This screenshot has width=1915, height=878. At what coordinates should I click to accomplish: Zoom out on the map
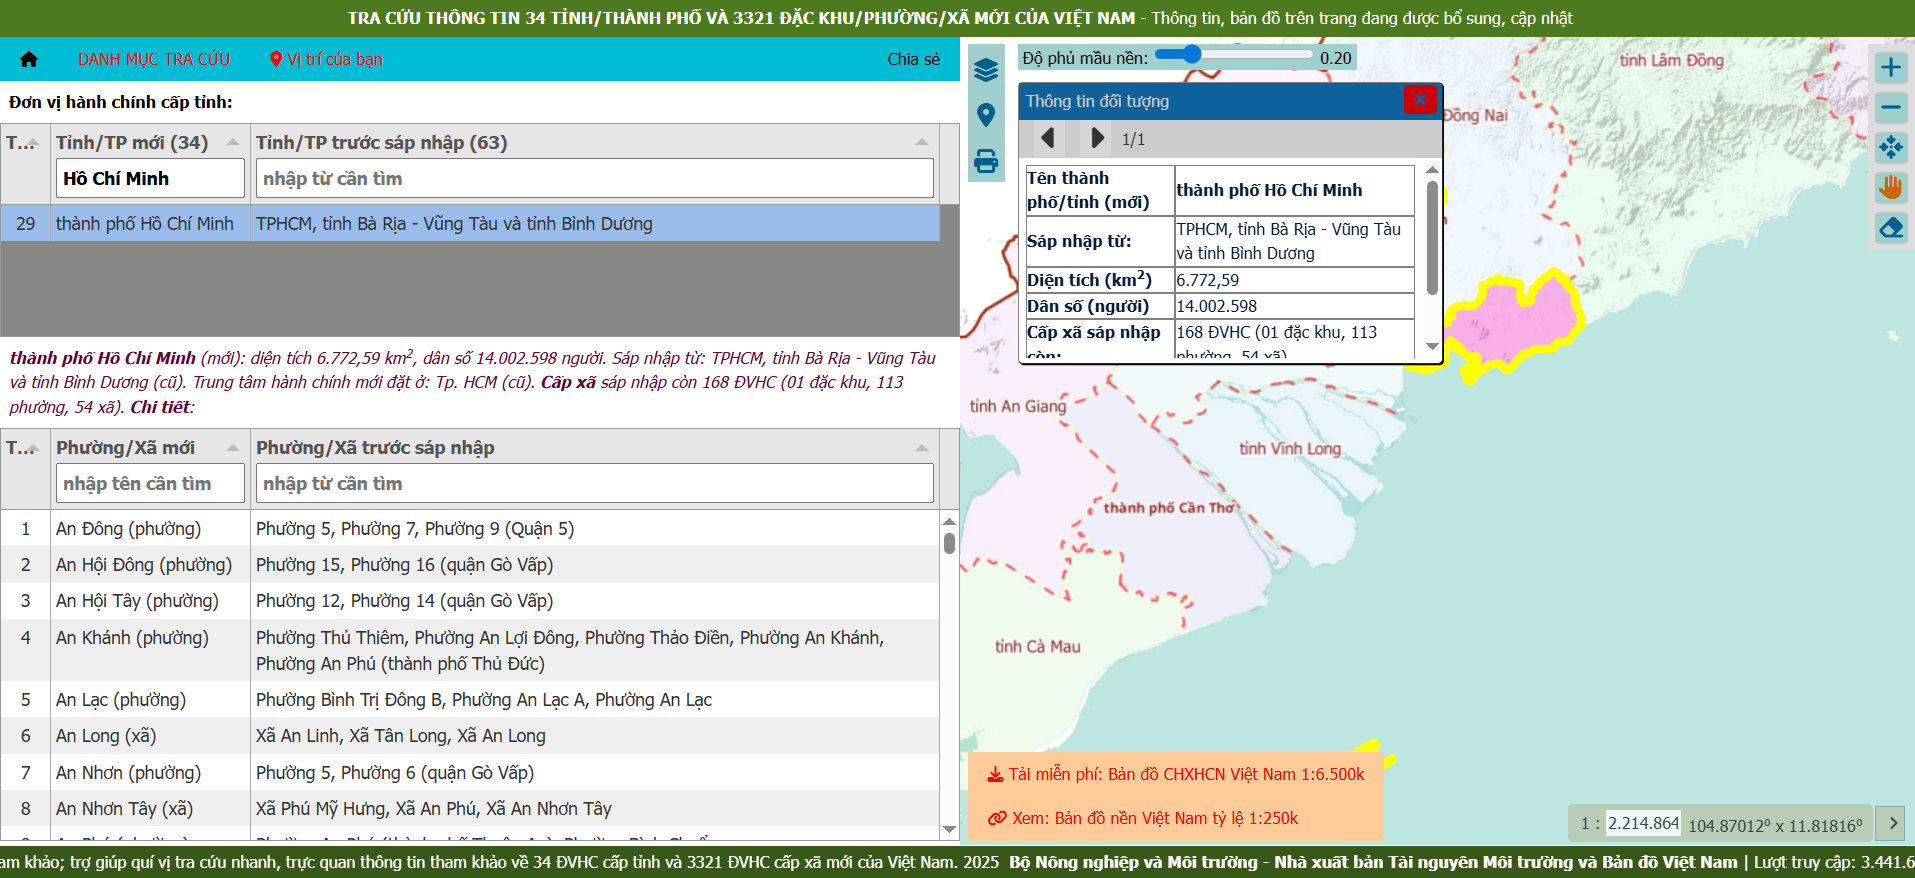click(x=1890, y=108)
